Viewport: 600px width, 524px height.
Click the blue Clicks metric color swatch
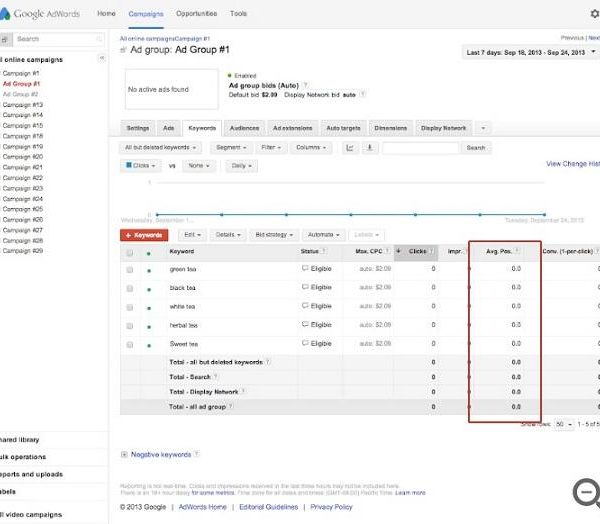click(x=127, y=165)
